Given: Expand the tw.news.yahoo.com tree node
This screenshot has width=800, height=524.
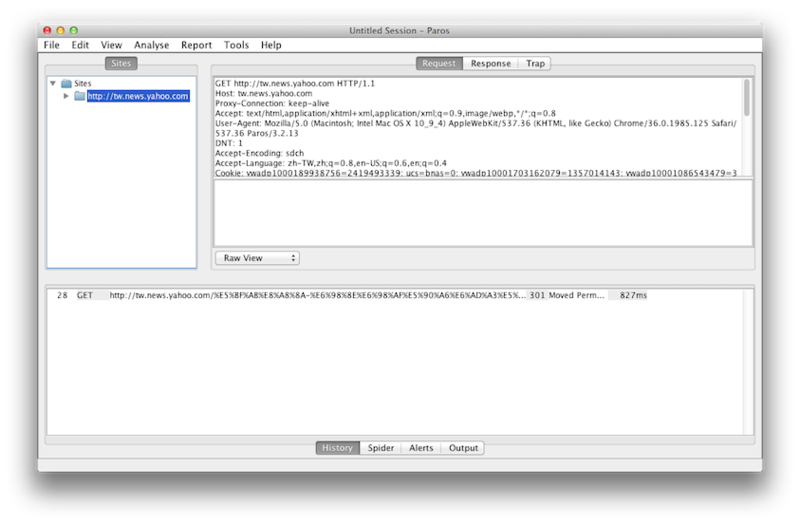Looking at the screenshot, I should coord(66,96).
